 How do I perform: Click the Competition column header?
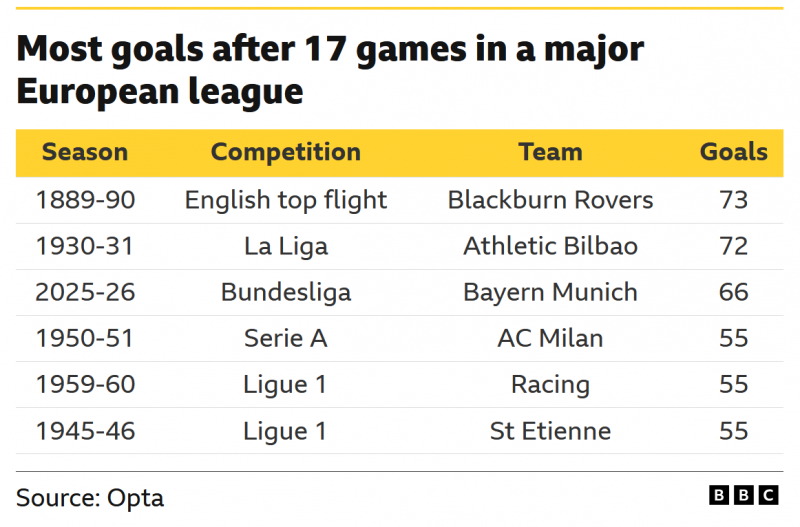click(286, 153)
